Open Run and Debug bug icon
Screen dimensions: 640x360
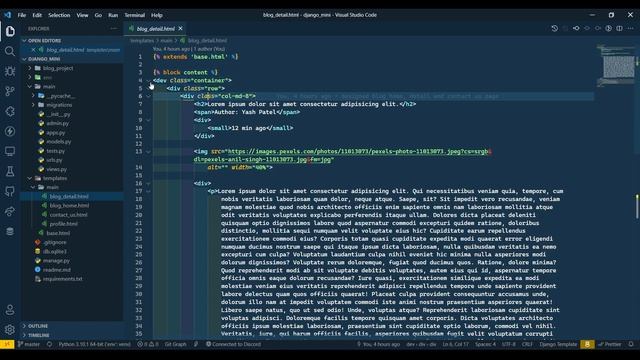10,71
